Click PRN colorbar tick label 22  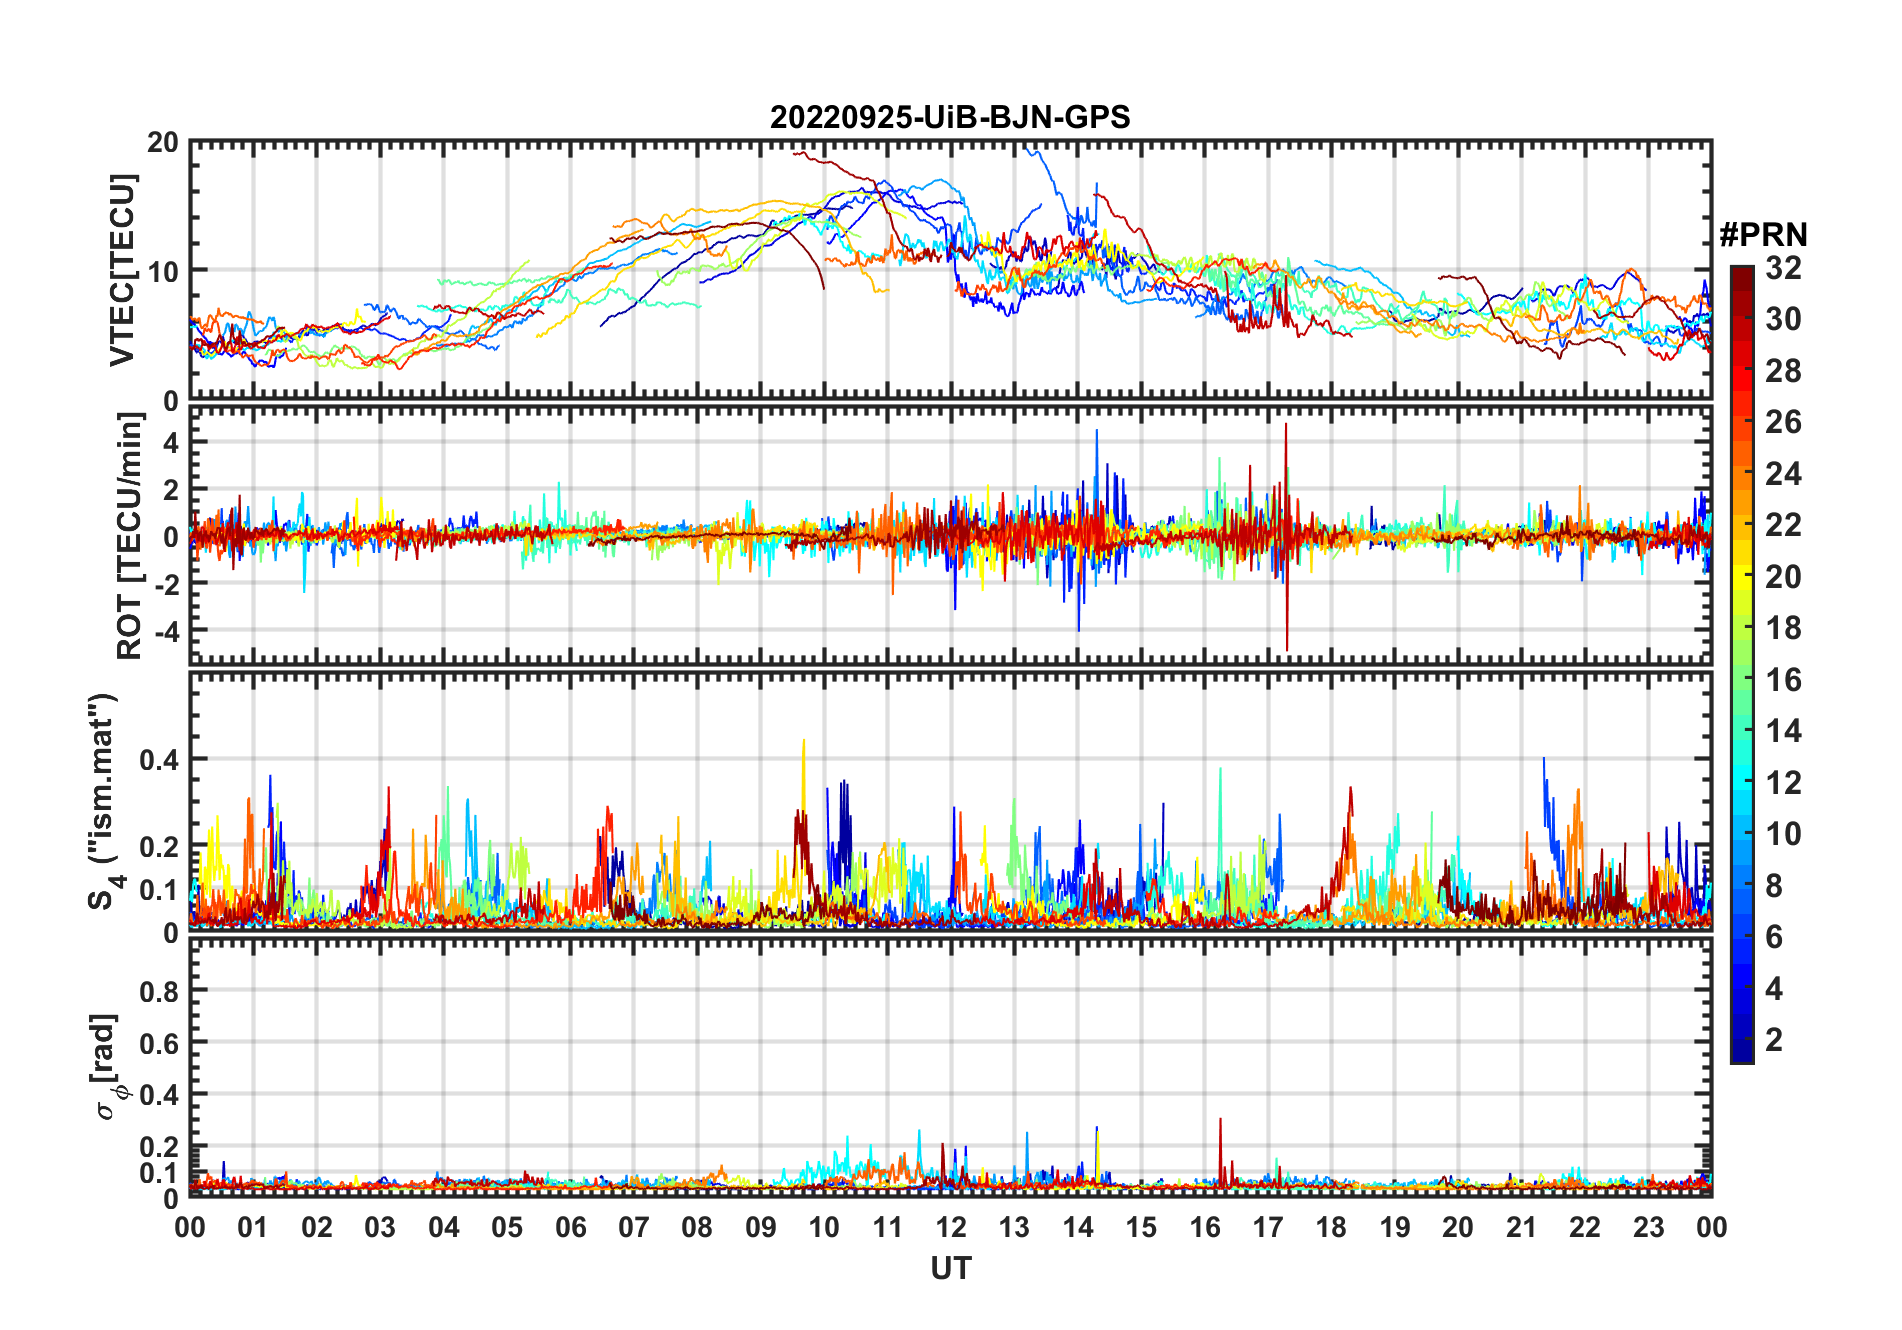tap(1783, 525)
